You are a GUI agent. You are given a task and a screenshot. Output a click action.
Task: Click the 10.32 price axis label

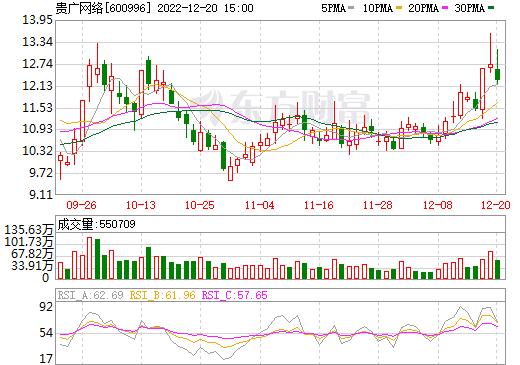[37, 151]
